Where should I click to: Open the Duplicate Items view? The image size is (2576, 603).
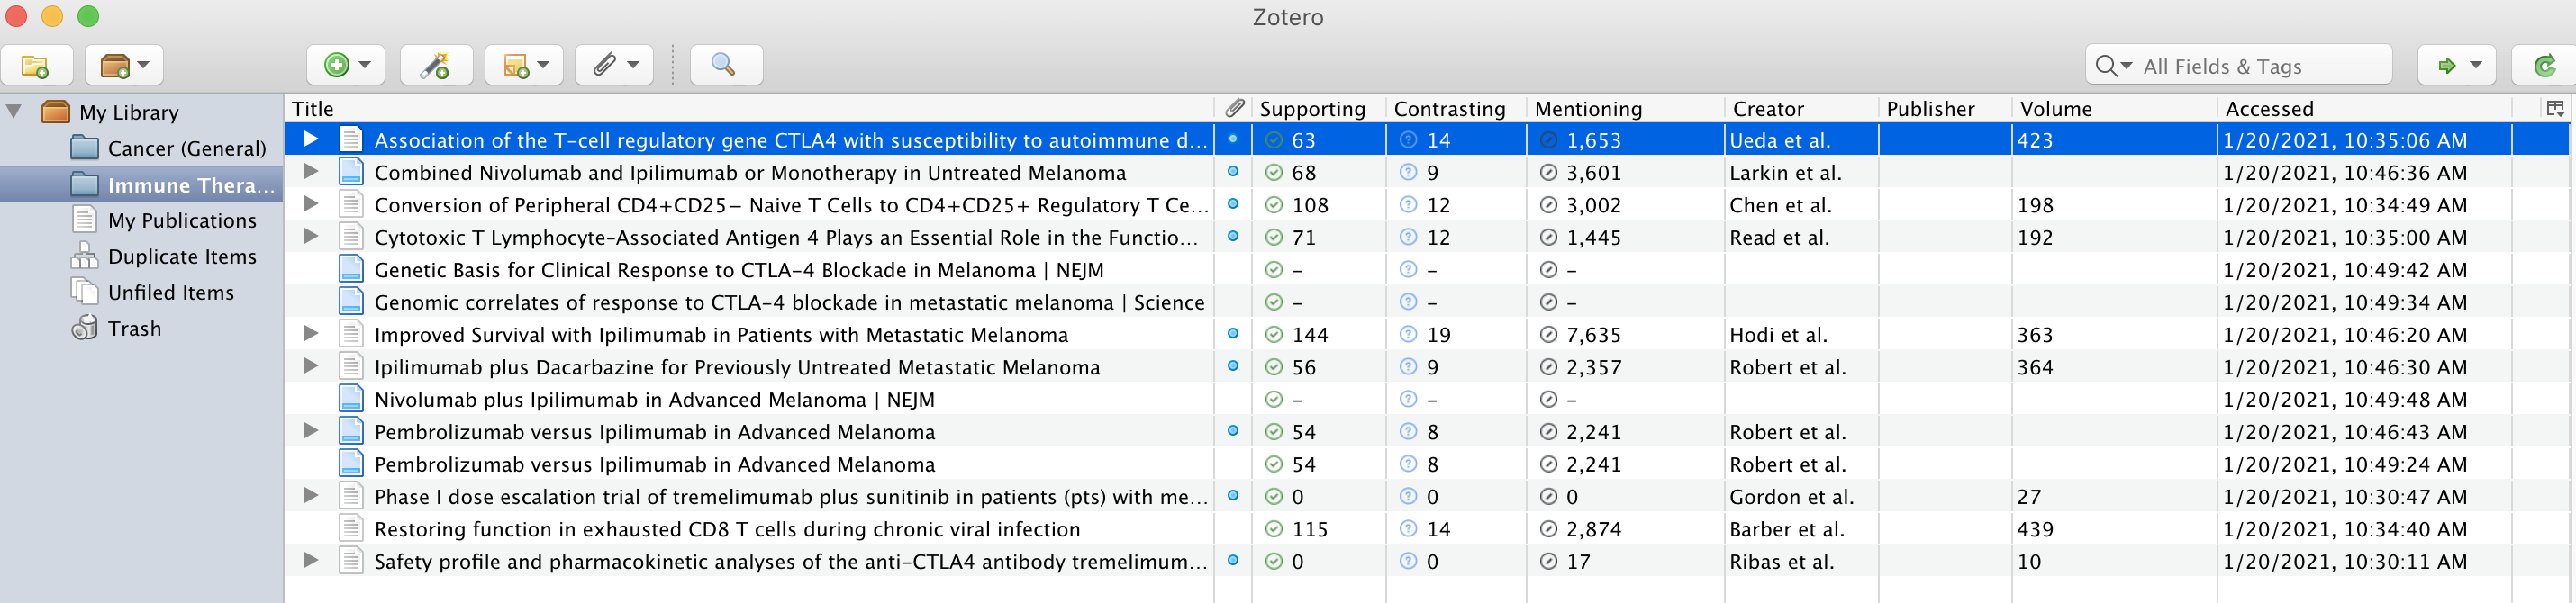(181, 257)
